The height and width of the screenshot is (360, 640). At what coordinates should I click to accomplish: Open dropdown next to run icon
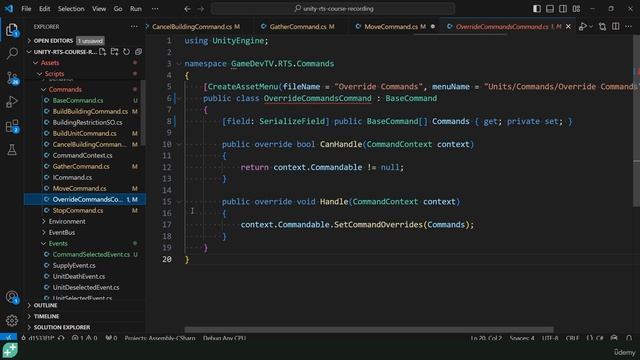click(590, 27)
